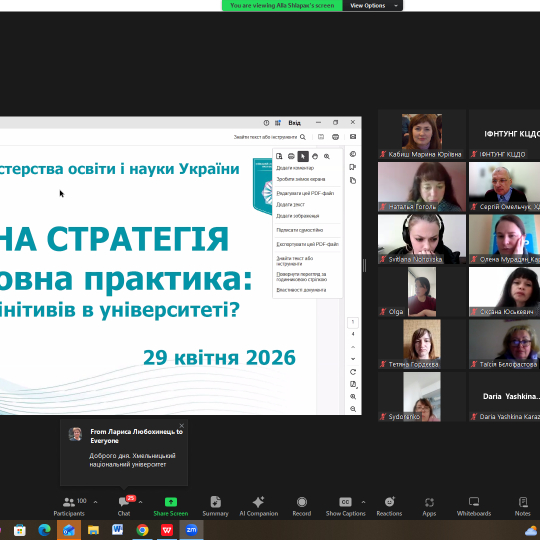Click the hand pan tool in PDF menu
The image size is (540, 540).
315,156
